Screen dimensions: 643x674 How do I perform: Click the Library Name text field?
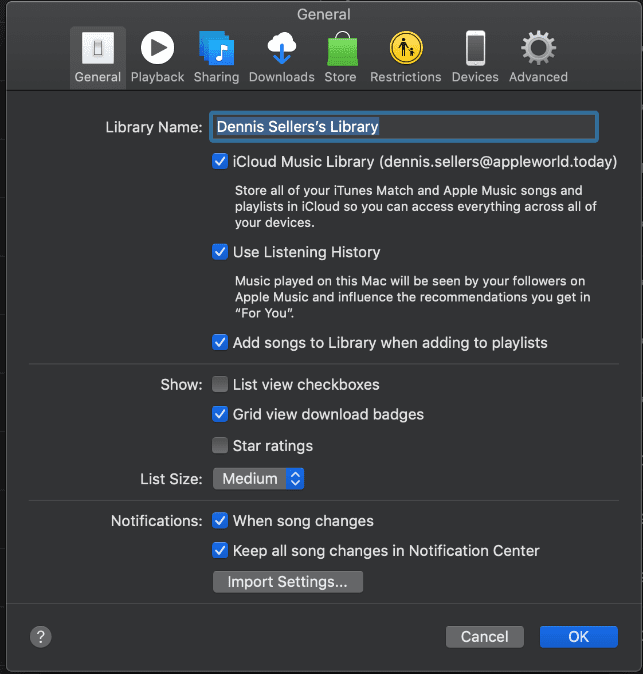click(x=404, y=127)
